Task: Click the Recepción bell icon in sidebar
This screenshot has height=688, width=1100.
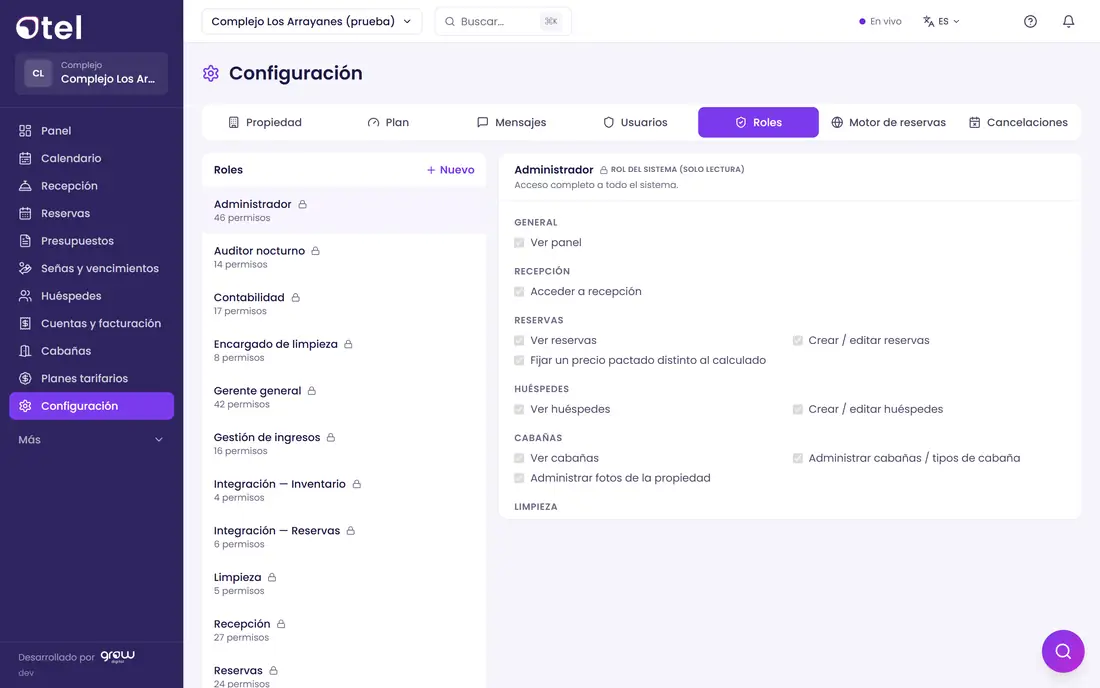Action: pyautogui.click(x=25, y=186)
